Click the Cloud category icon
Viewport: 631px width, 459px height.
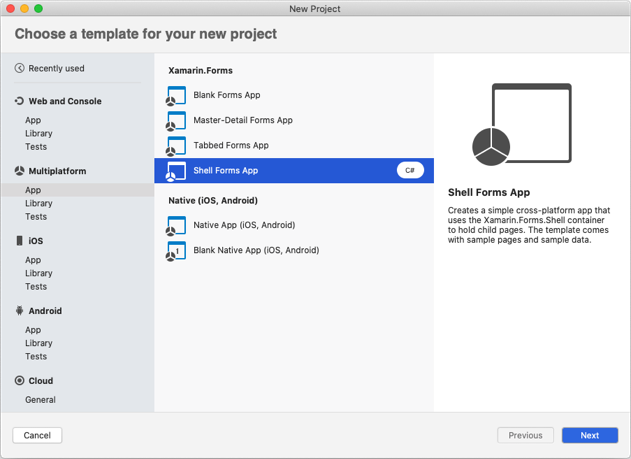point(19,381)
